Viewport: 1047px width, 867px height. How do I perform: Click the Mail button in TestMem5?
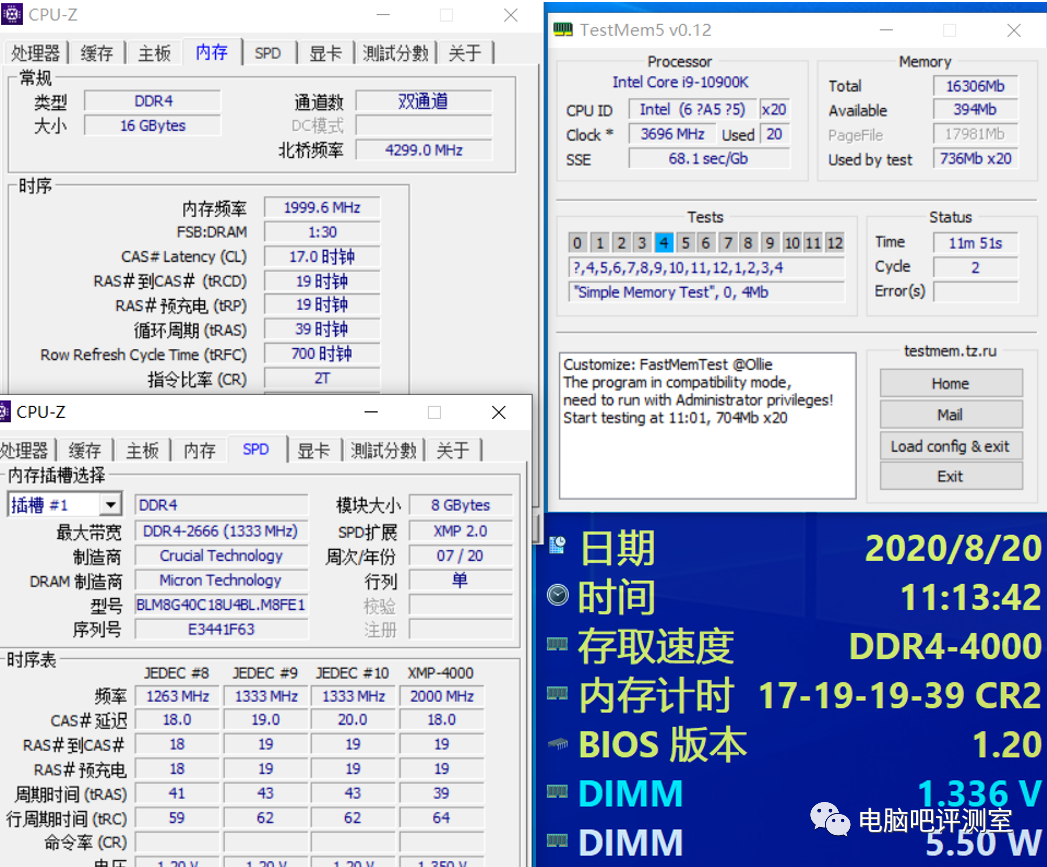(951, 415)
